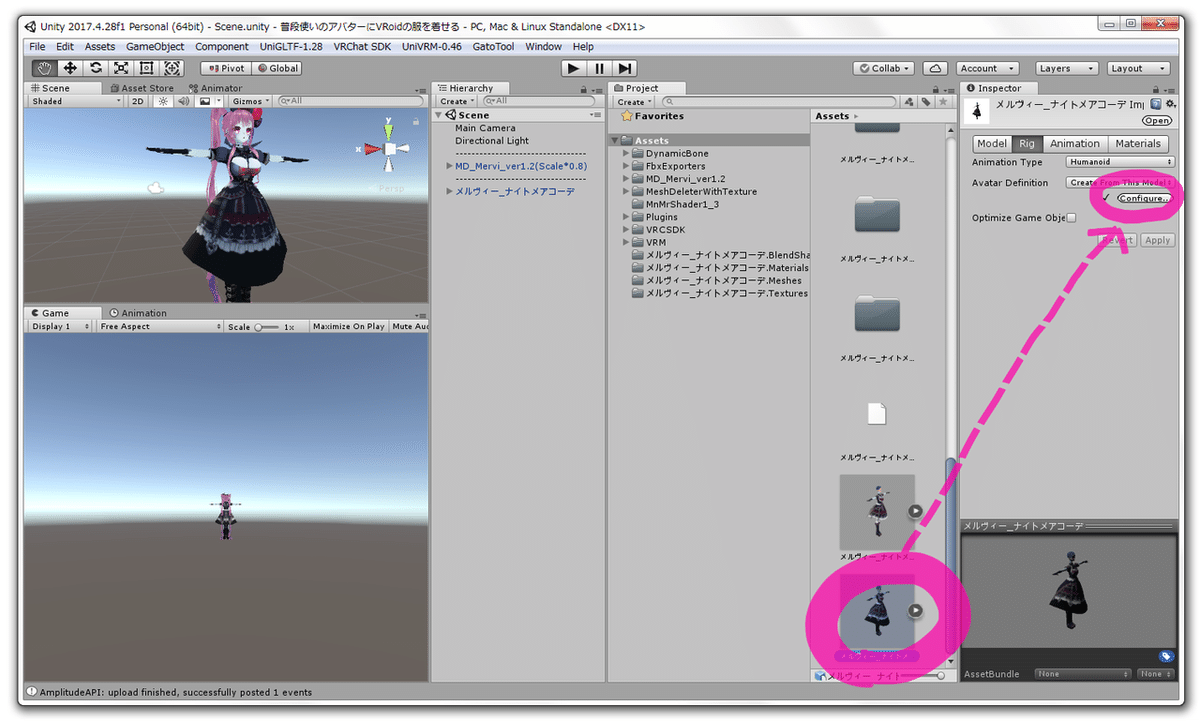Open the Free Aspect dropdown
1200x721 pixels.
click(x=160, y=327)
